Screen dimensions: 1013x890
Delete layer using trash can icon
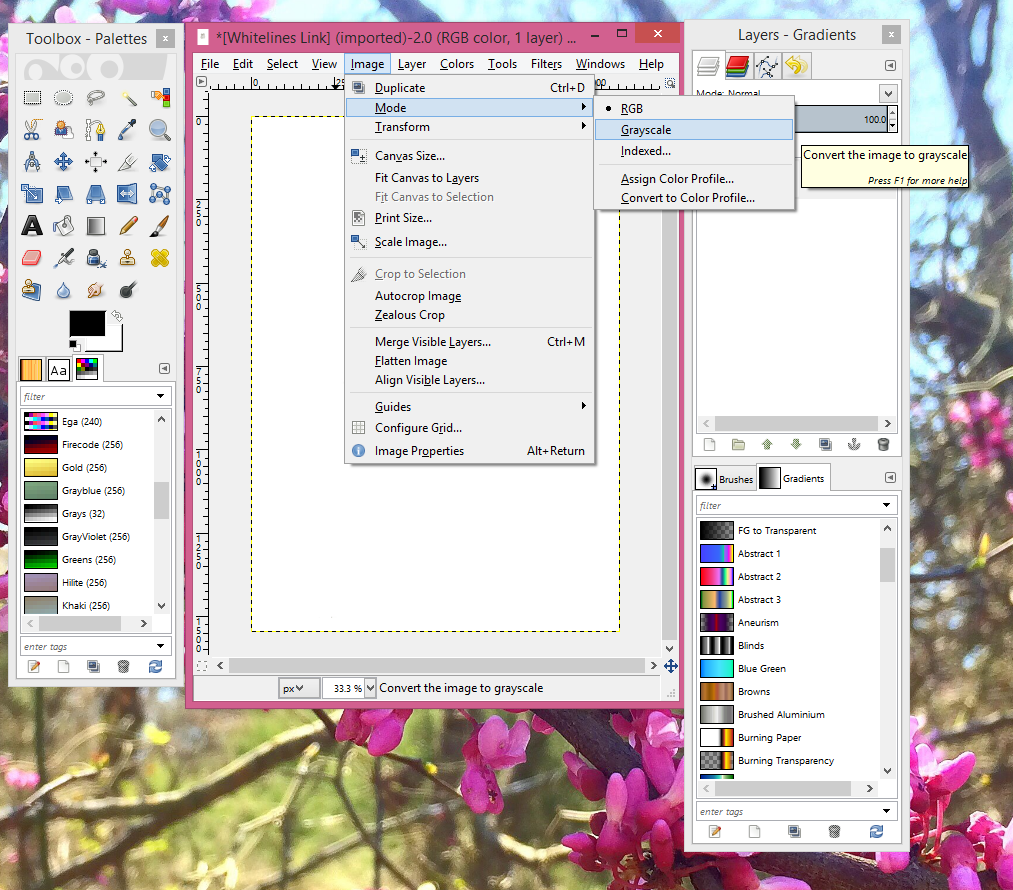tap(883, 444)
